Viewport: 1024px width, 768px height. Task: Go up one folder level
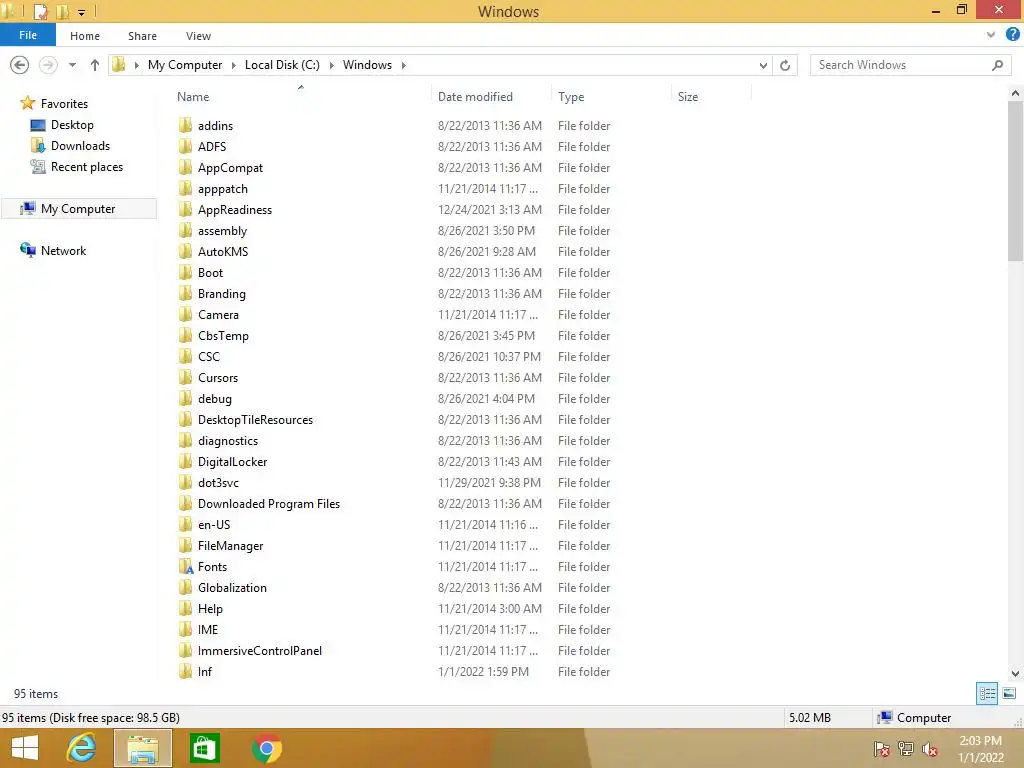pos(95,65)
